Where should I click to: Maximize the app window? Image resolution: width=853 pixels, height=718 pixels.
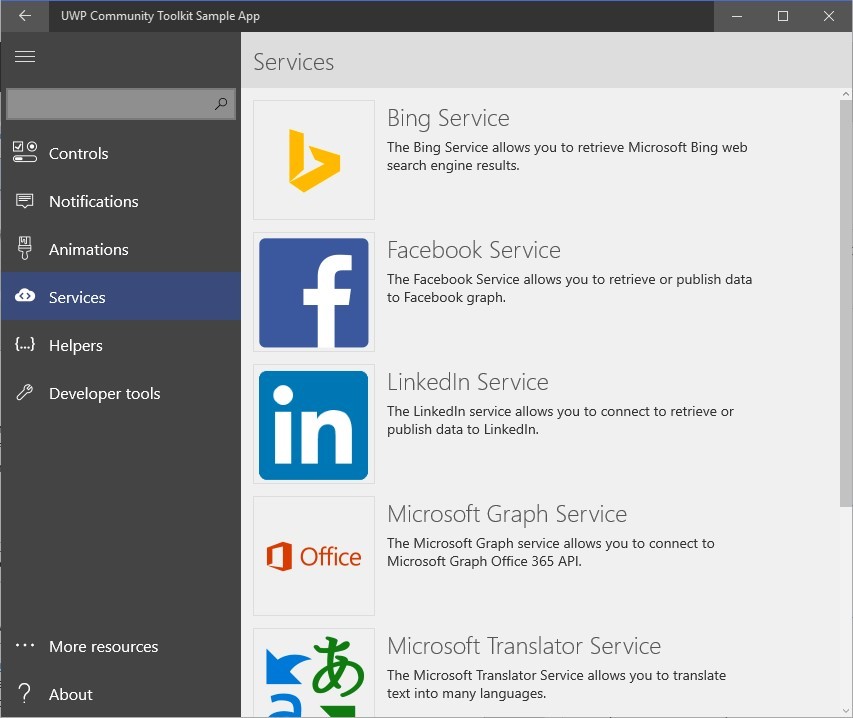[783, 16]
